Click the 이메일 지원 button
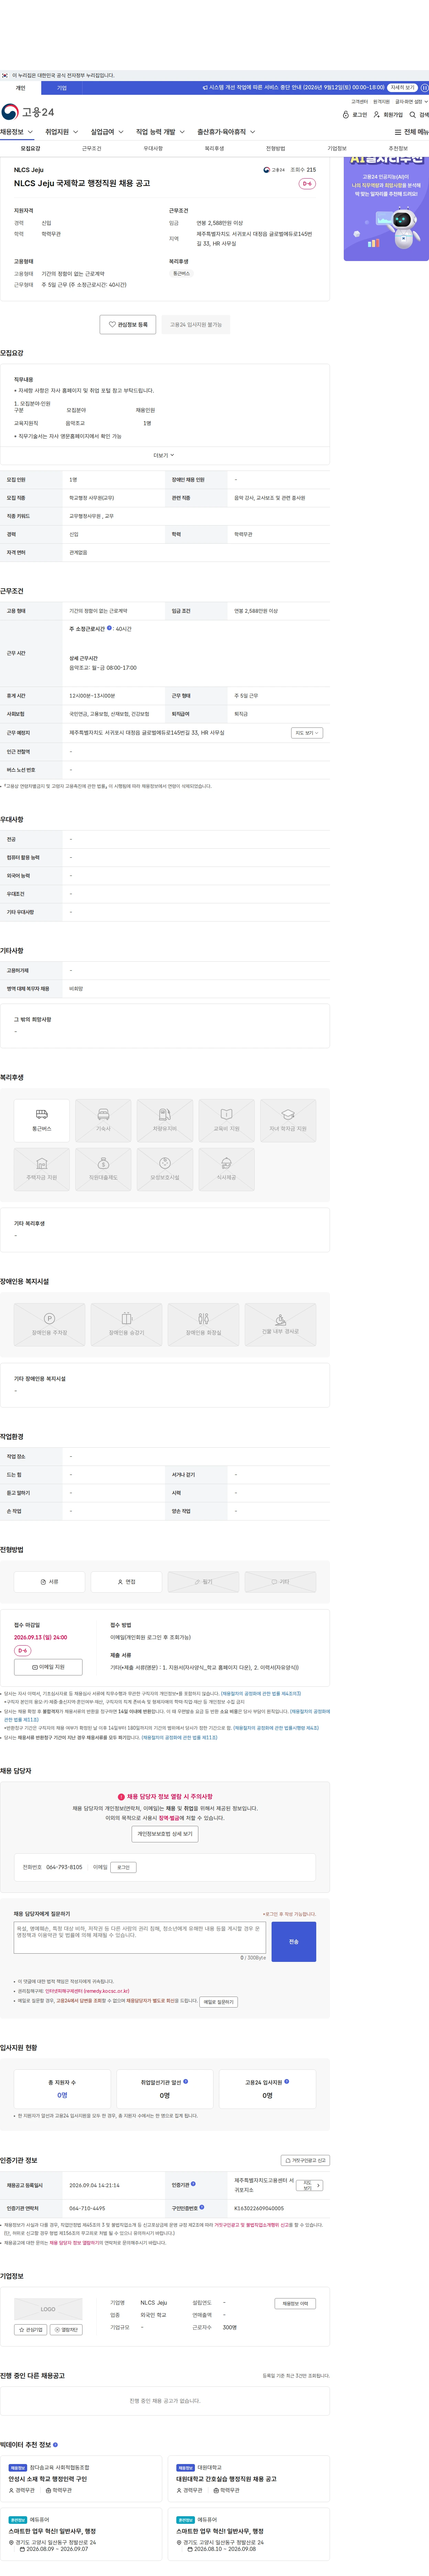The image size is (429, 2576). tap(48, 1667)
